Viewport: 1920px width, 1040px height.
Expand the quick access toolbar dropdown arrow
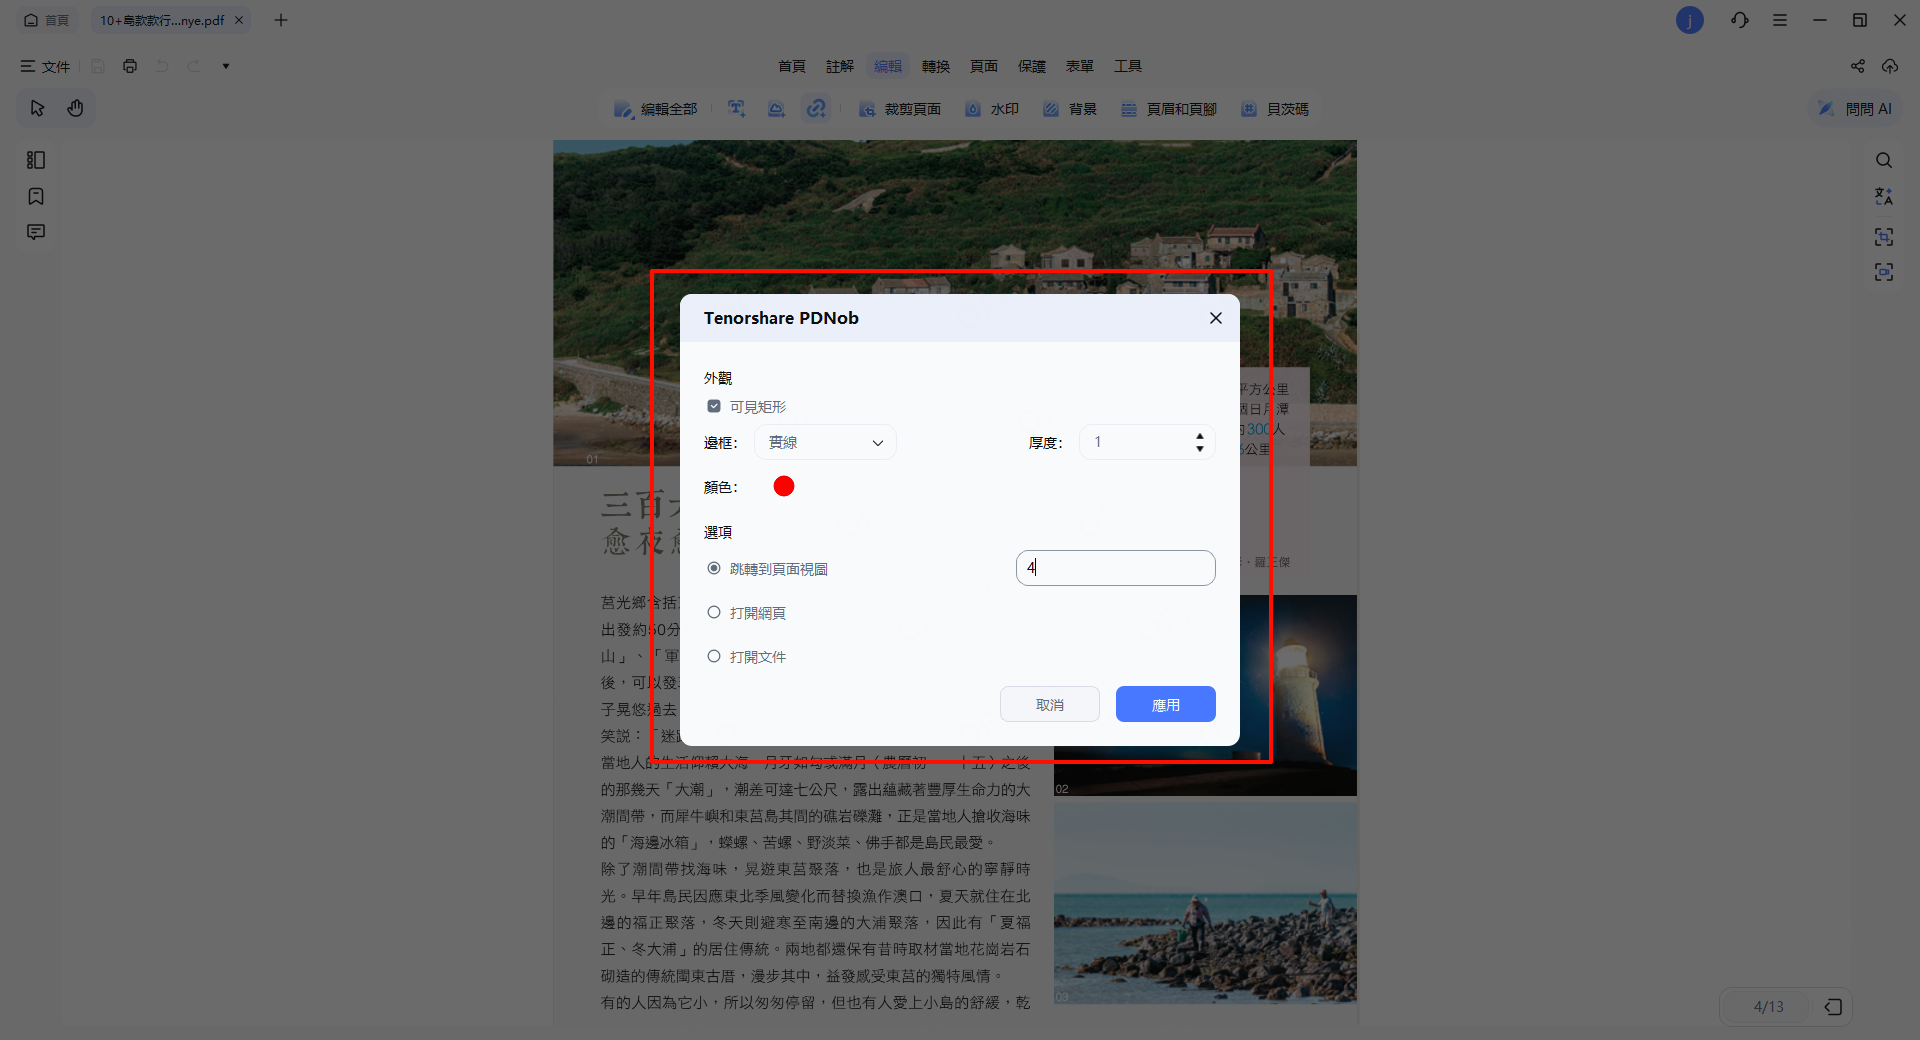(226, 66)
